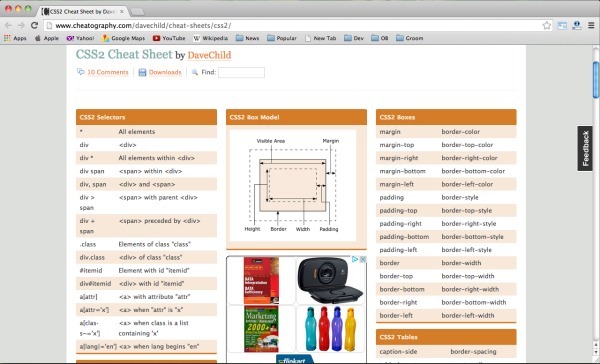Open the DaveChild author link
This screenshot has width=600, height=364.
[209, 55]
